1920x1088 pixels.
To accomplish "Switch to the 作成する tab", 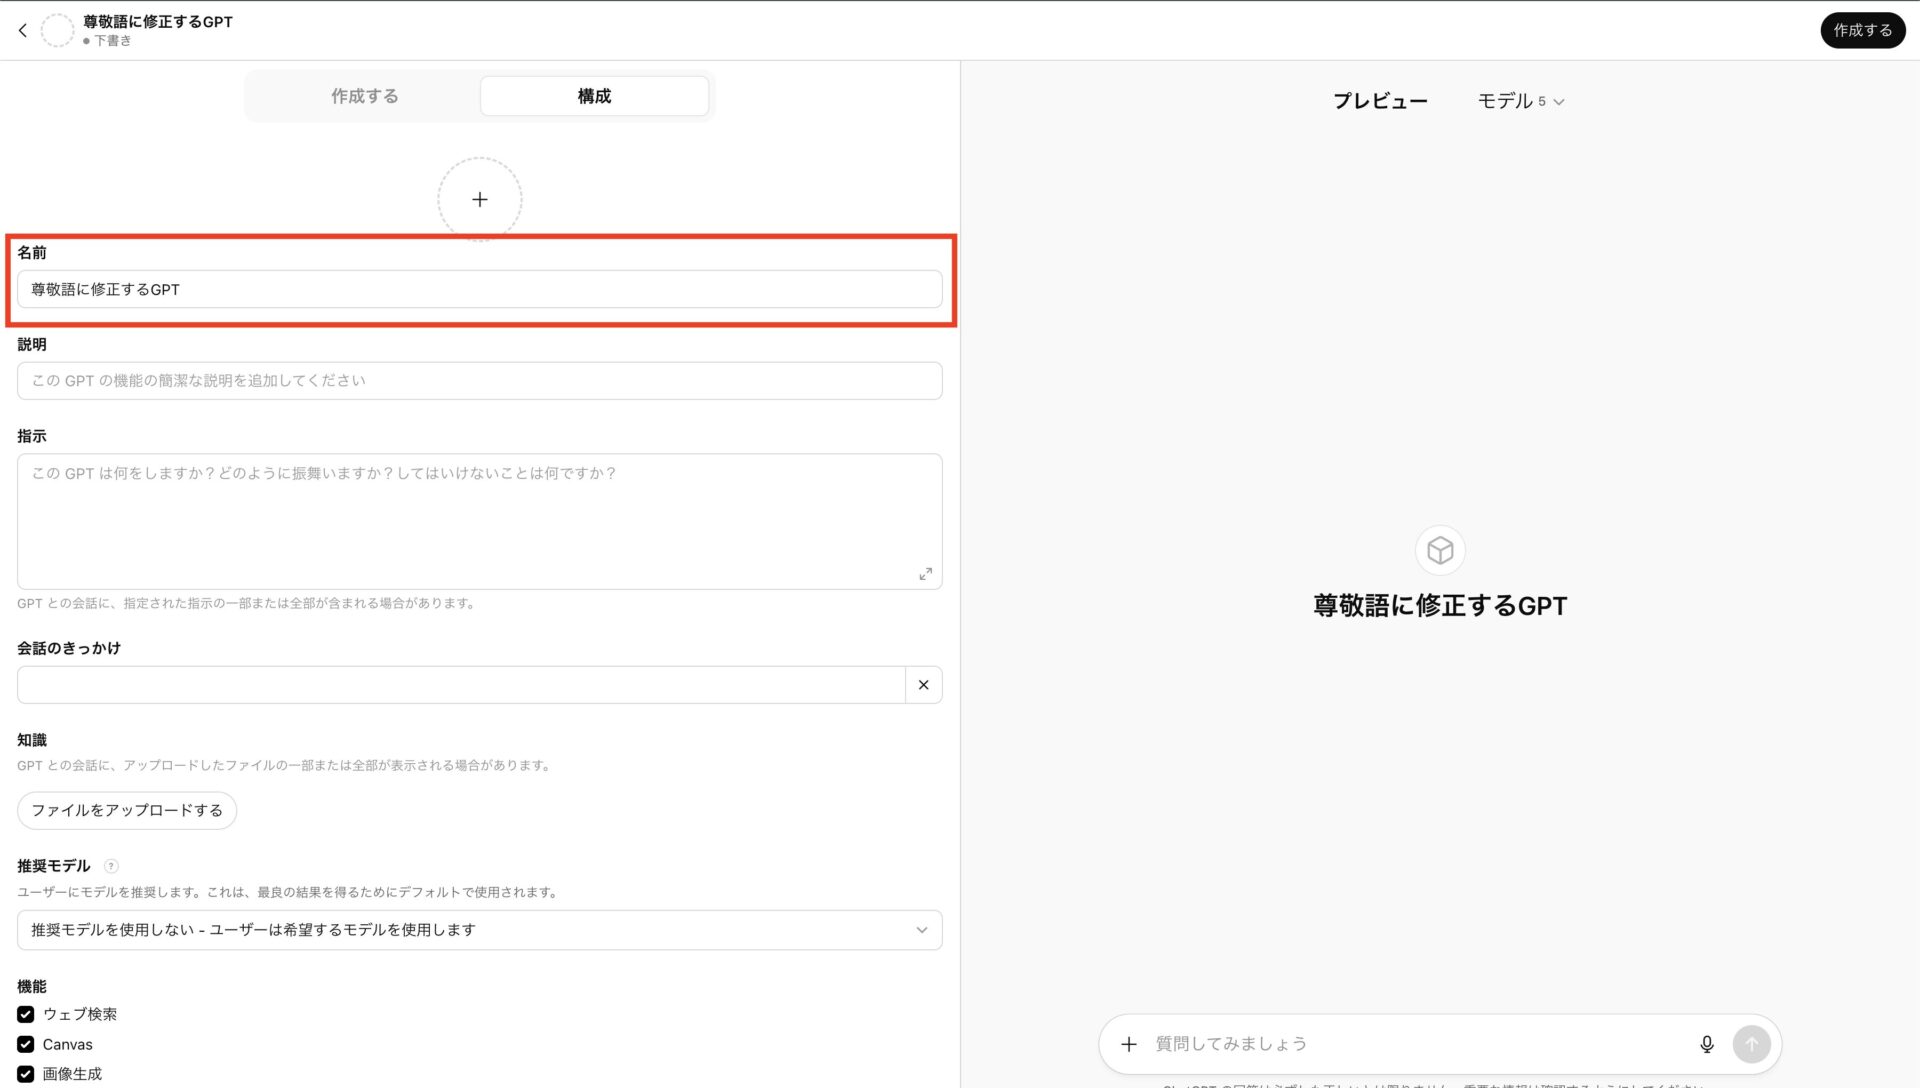I will point(364,95).
